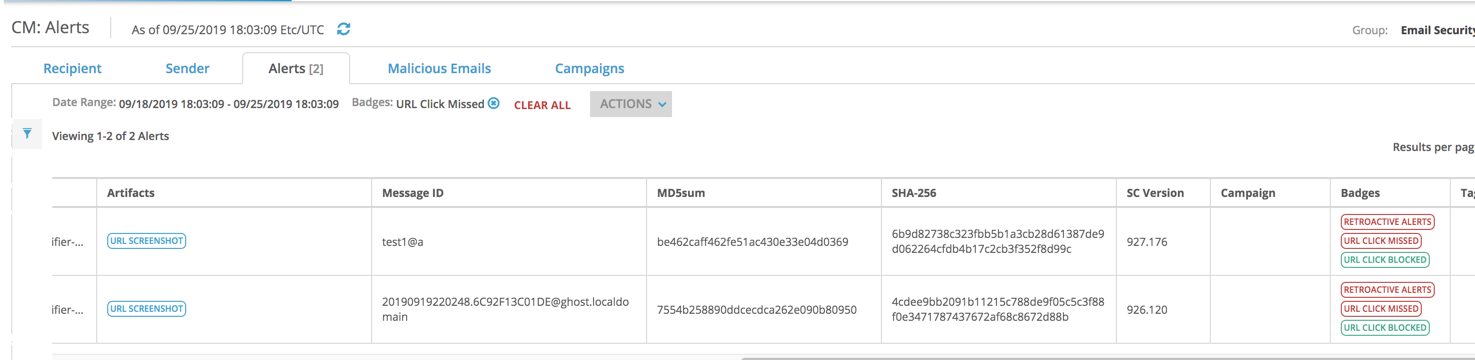Select the Alerts [2] tab
Image resolution: width=1475 pixels, height=360 pixels.
point(296,68)
